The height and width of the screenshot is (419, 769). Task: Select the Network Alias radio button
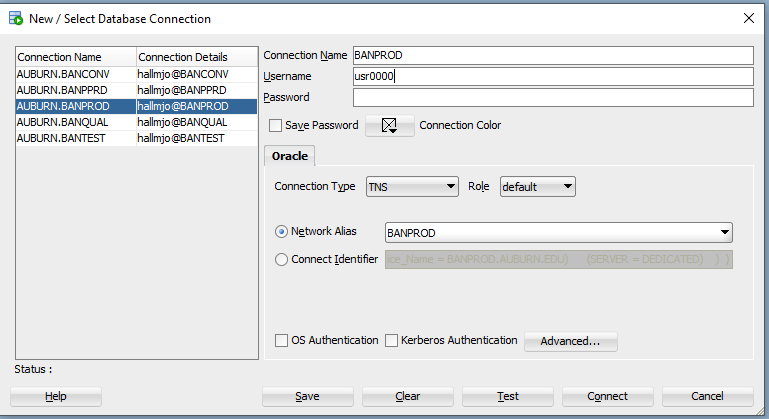281,232
